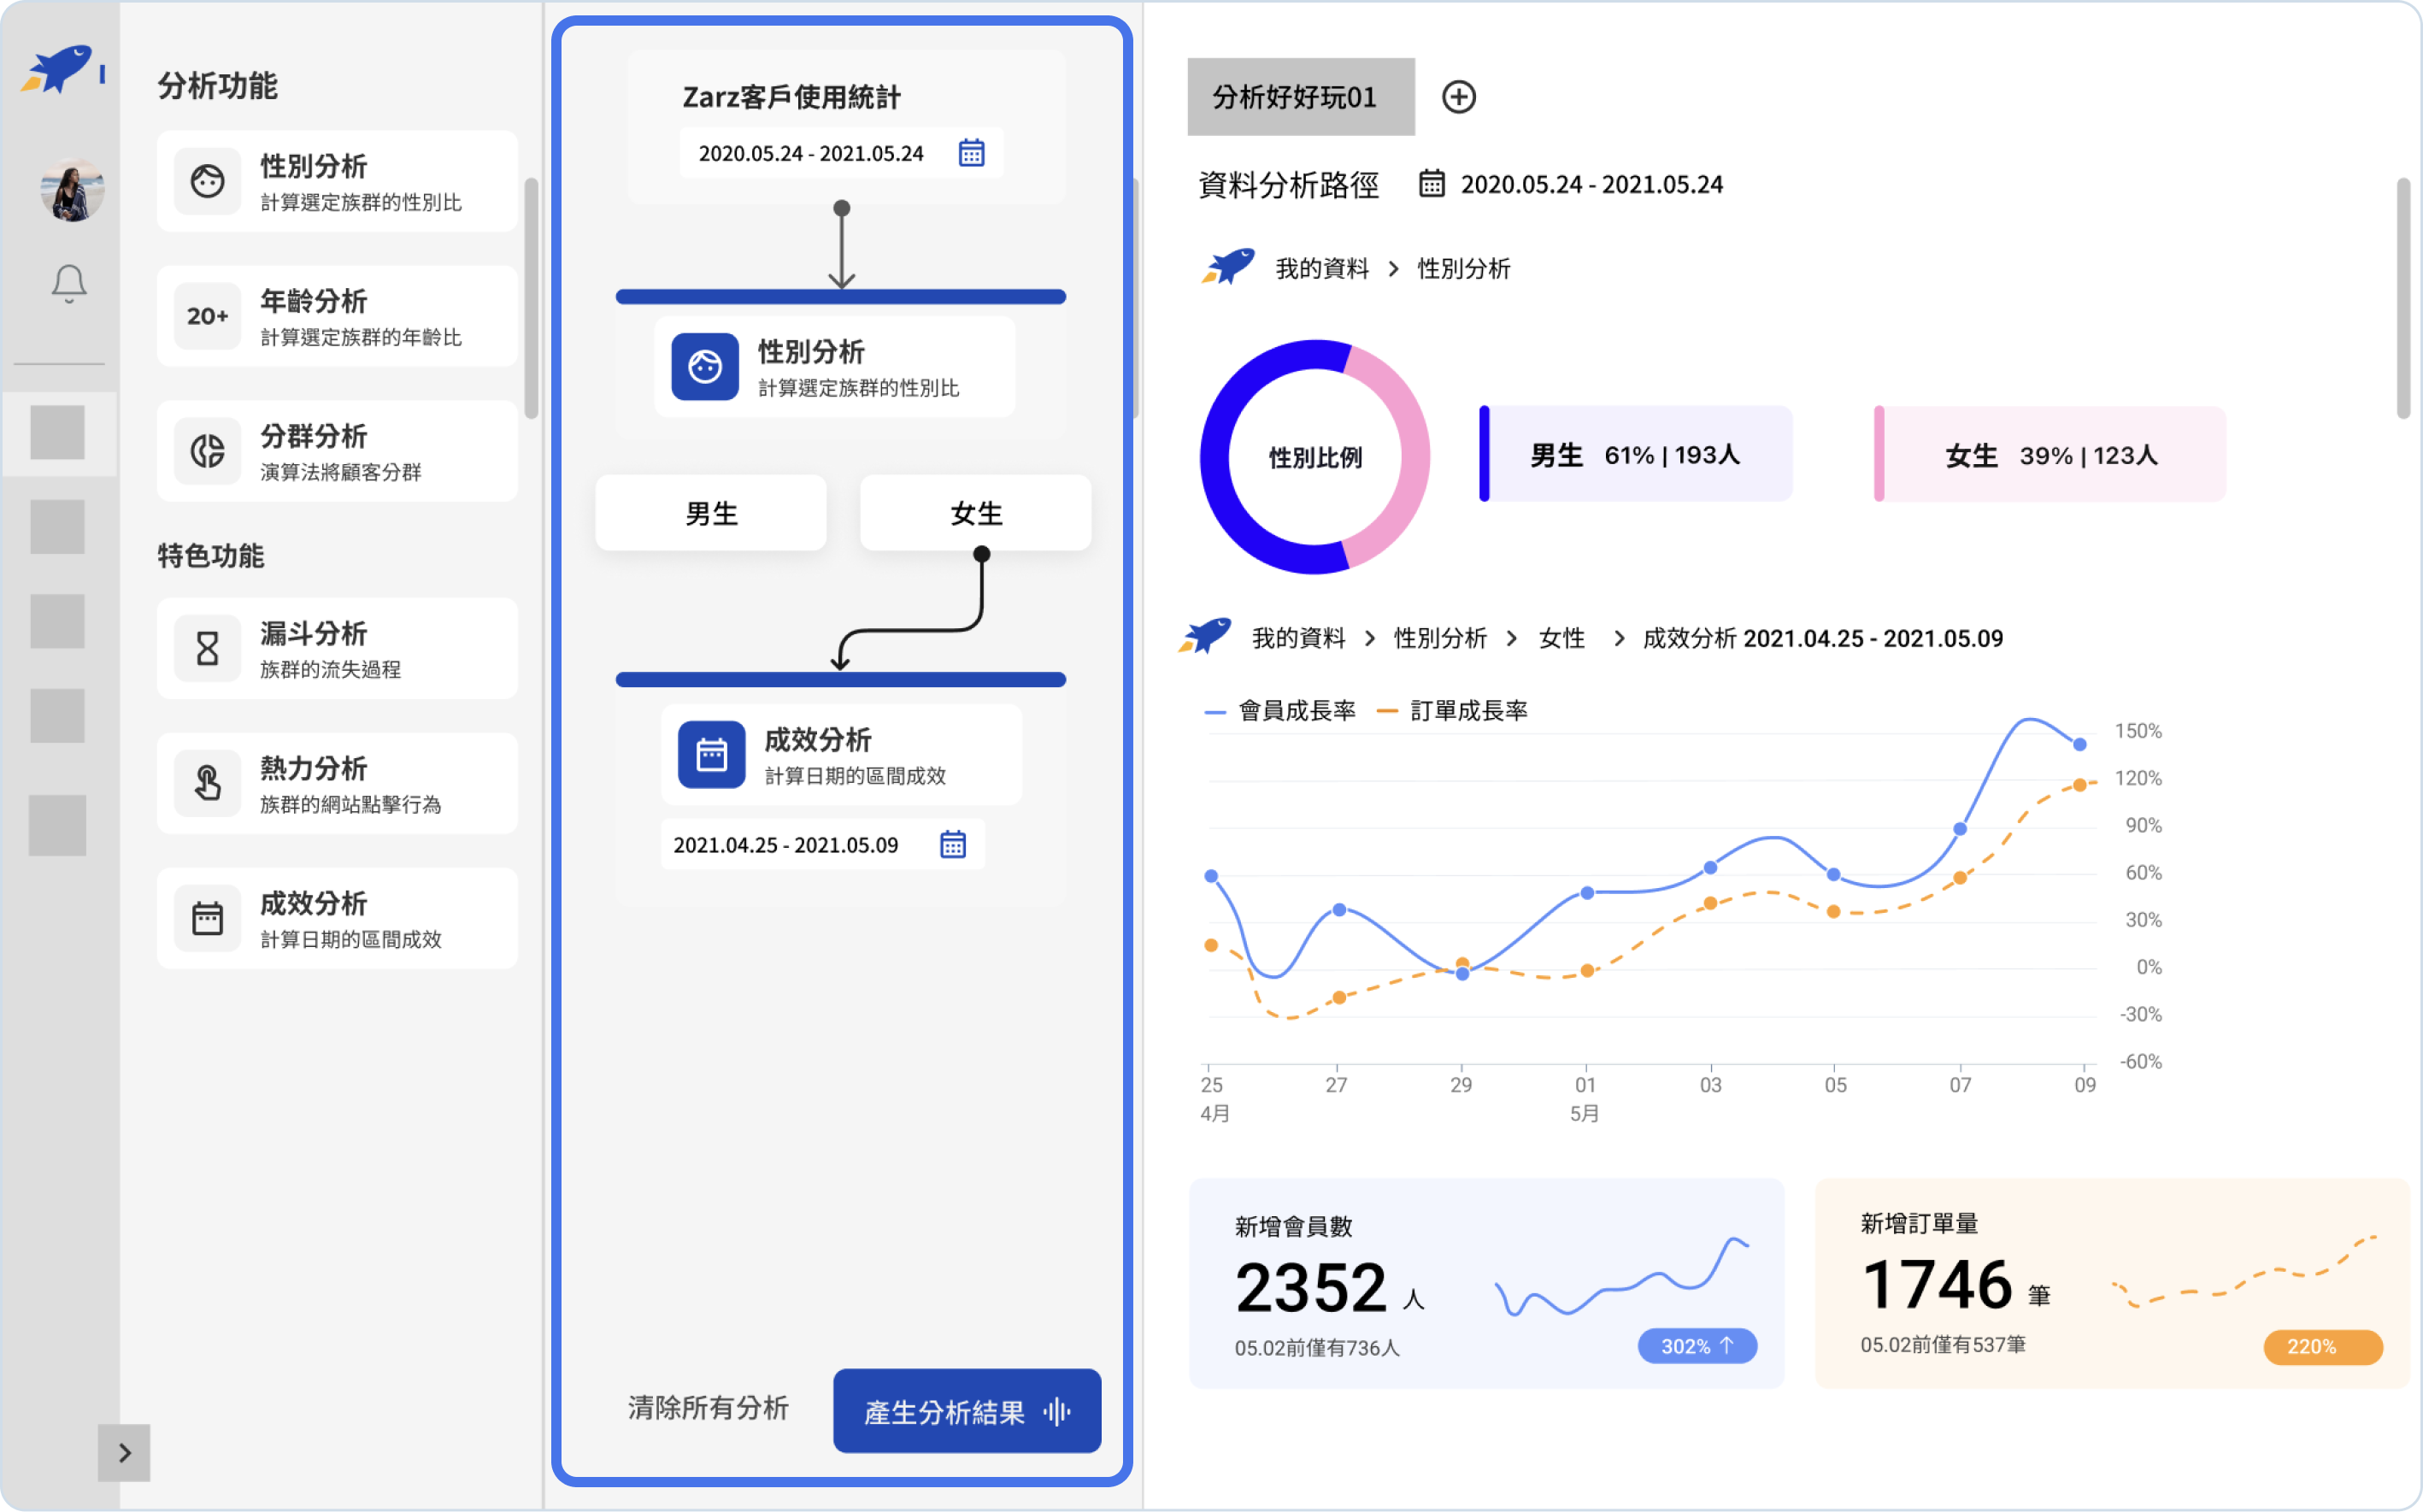Click the calendar icon beside 資料分析路徑
This screenshot has width=2423, height=1512.
pos(1432,184)
